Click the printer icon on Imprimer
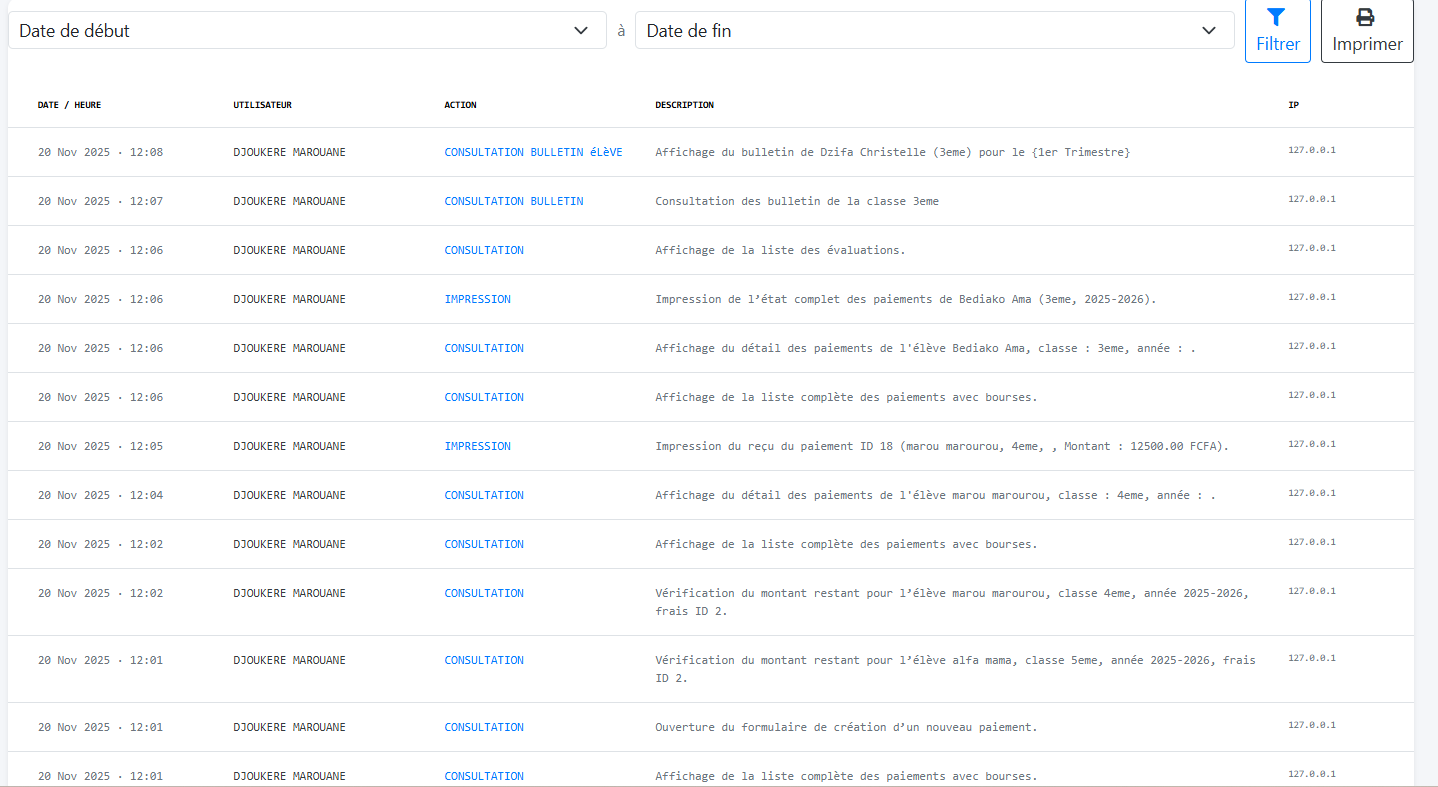This screenshot has height=787, width=1438. 1366,17
